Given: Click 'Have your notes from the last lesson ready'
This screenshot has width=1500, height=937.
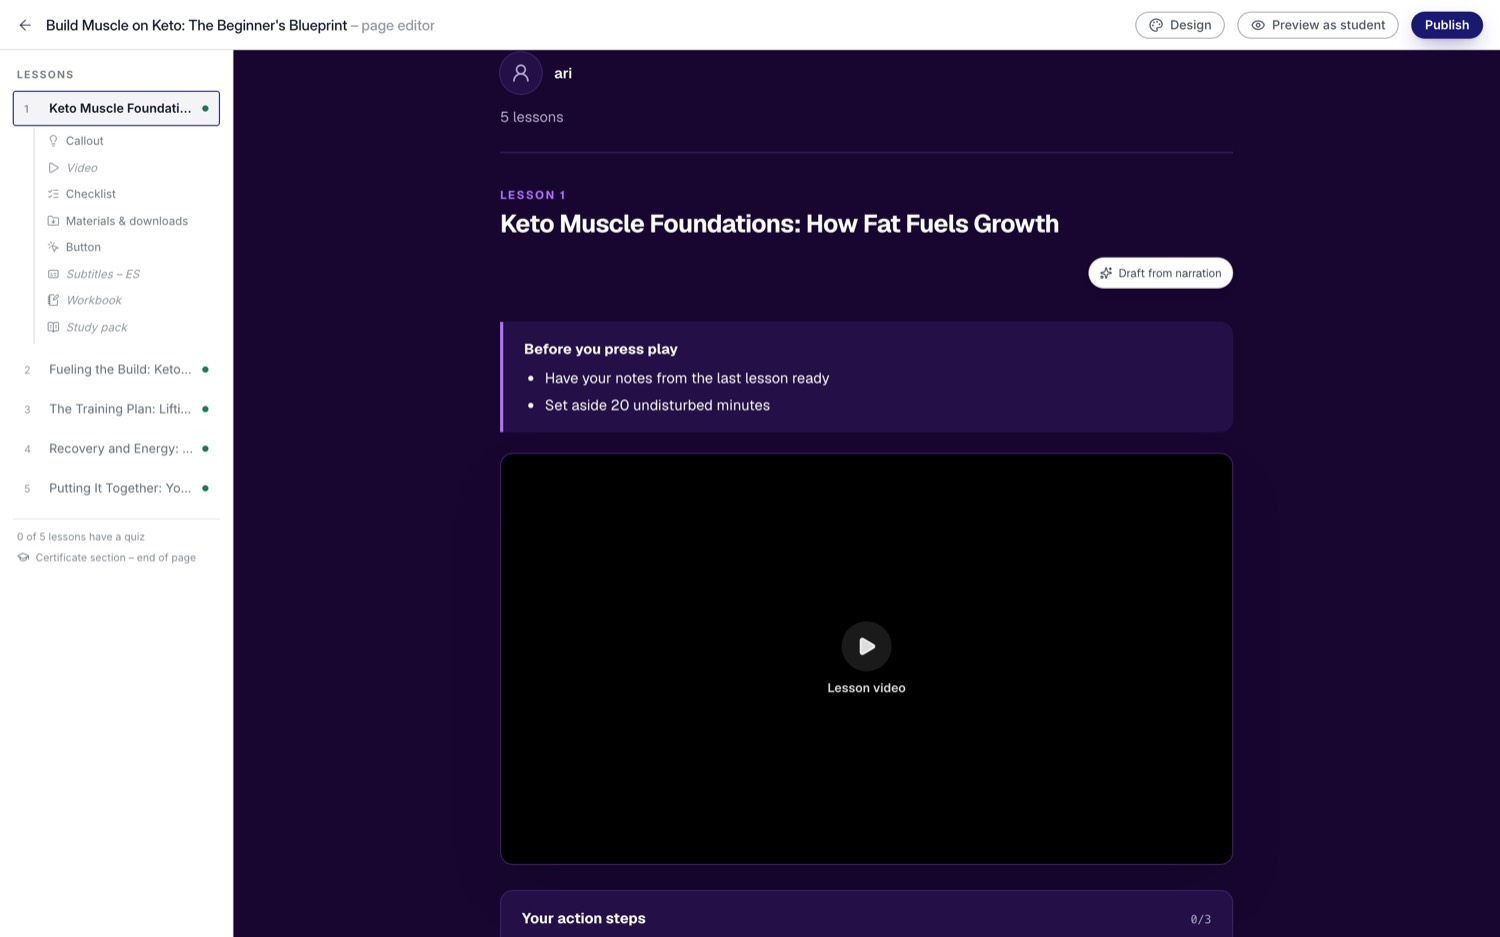Looking at the screenshot, I should (687, 378).
